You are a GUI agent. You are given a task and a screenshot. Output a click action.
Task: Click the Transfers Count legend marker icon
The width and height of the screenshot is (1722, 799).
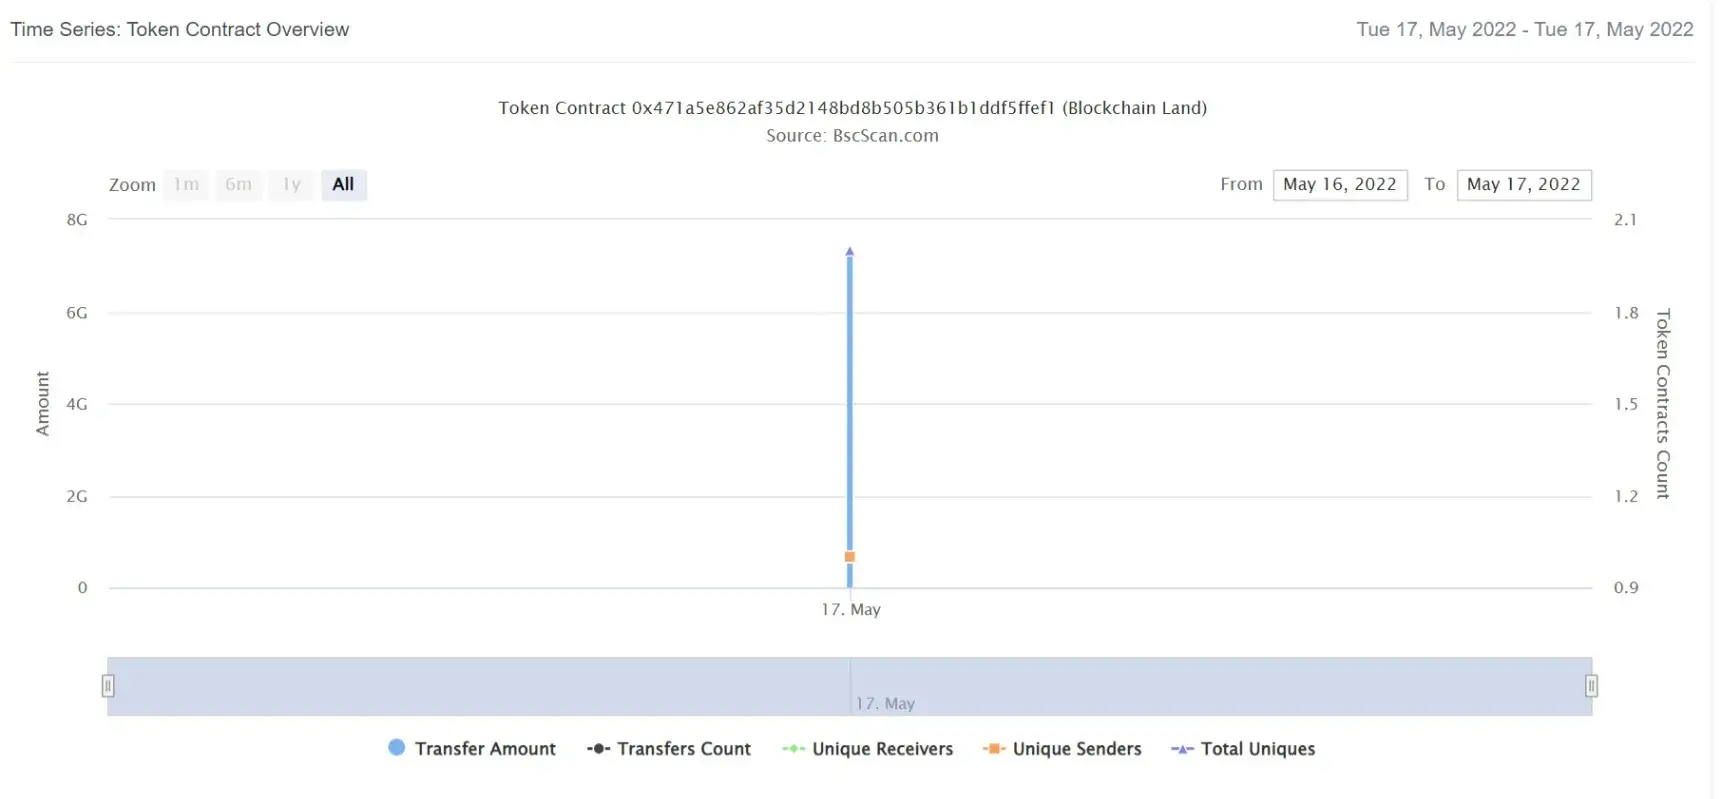(x=598, y=749)
